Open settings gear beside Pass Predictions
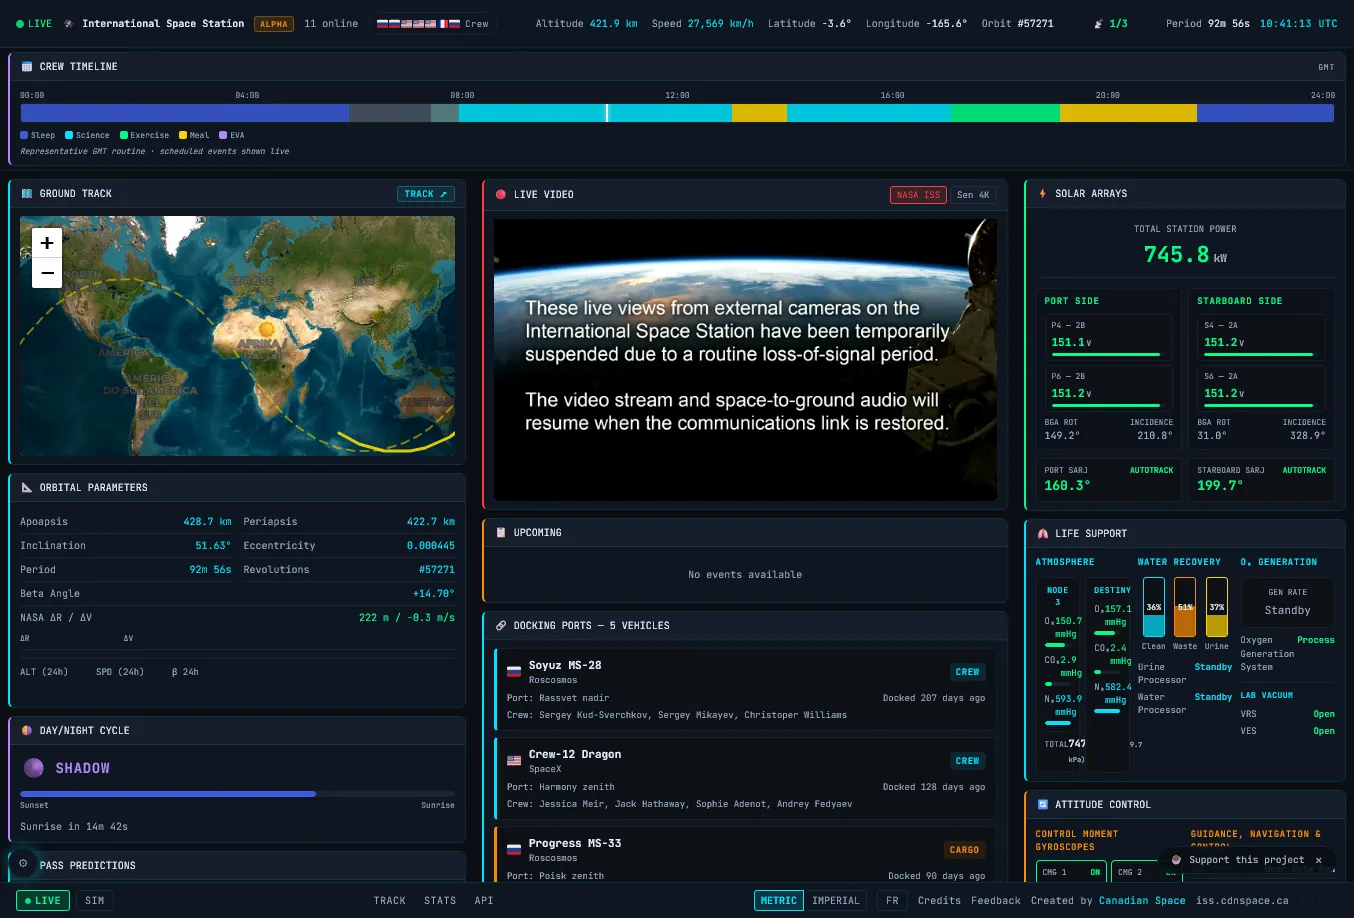 23,863
